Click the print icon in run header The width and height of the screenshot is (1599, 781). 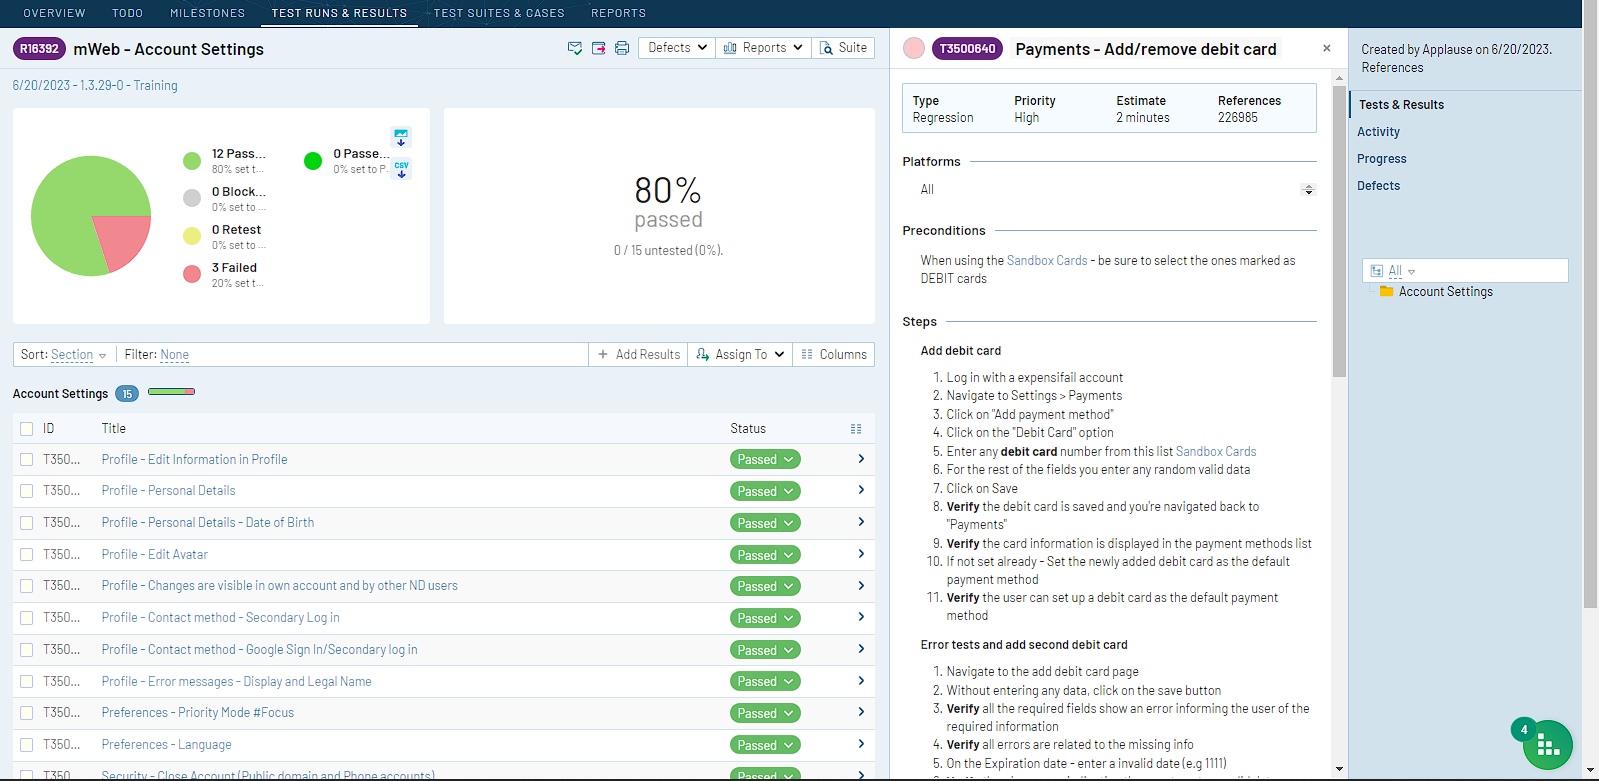click(622, 48)
